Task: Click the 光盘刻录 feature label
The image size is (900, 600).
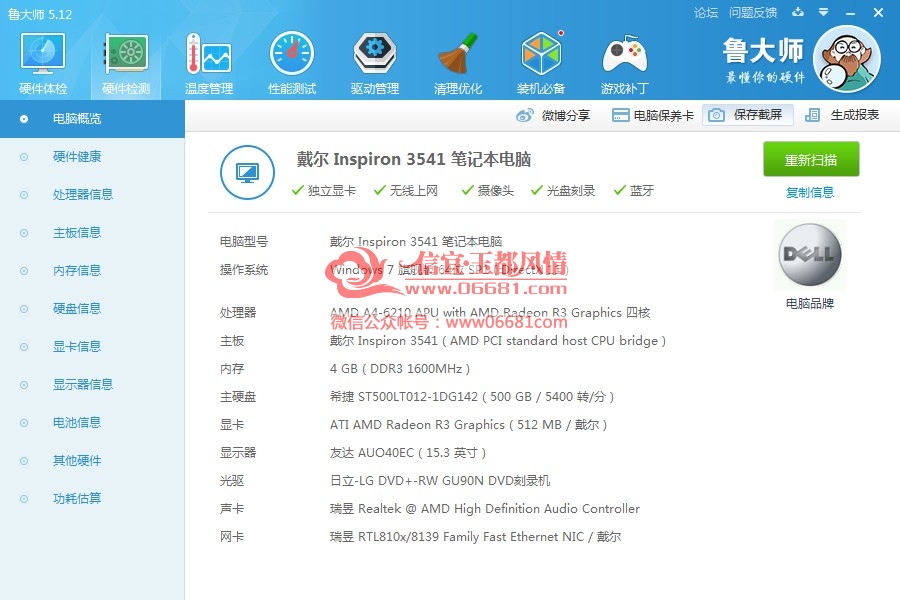Action: coord(571,191)
